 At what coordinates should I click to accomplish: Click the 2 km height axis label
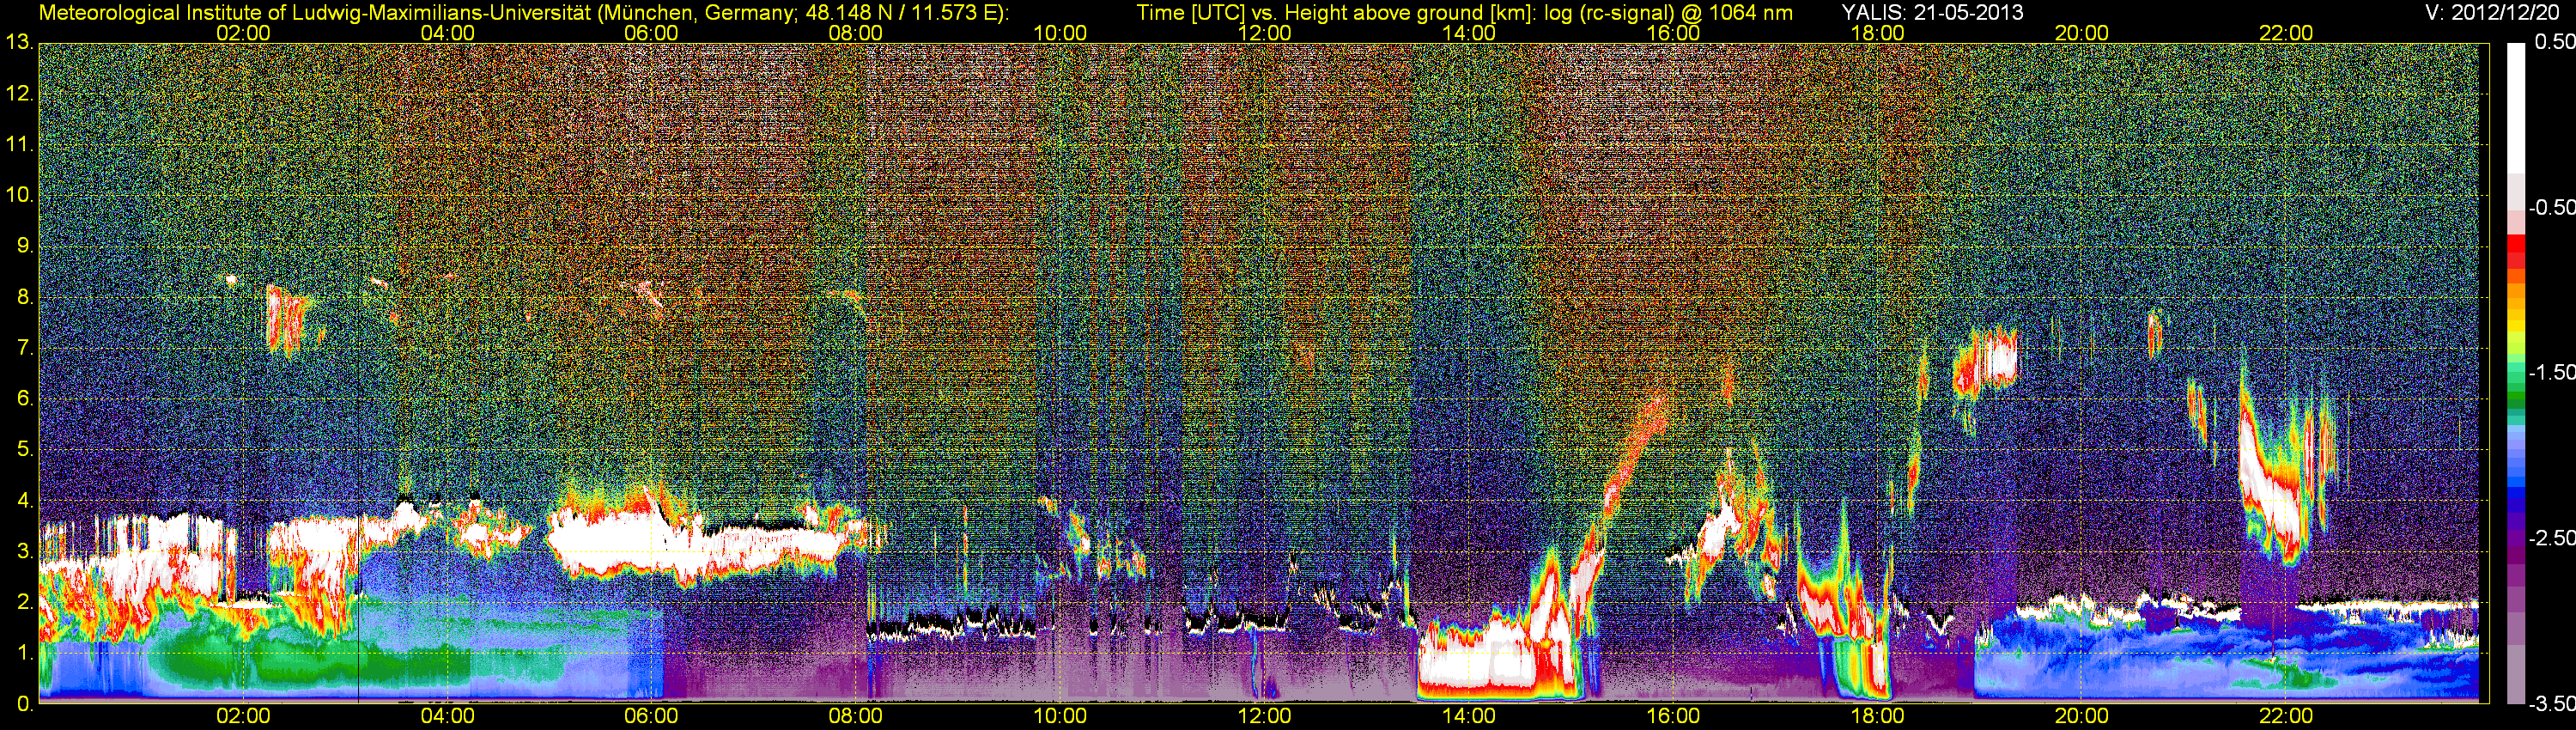click(x=24, y=602)
